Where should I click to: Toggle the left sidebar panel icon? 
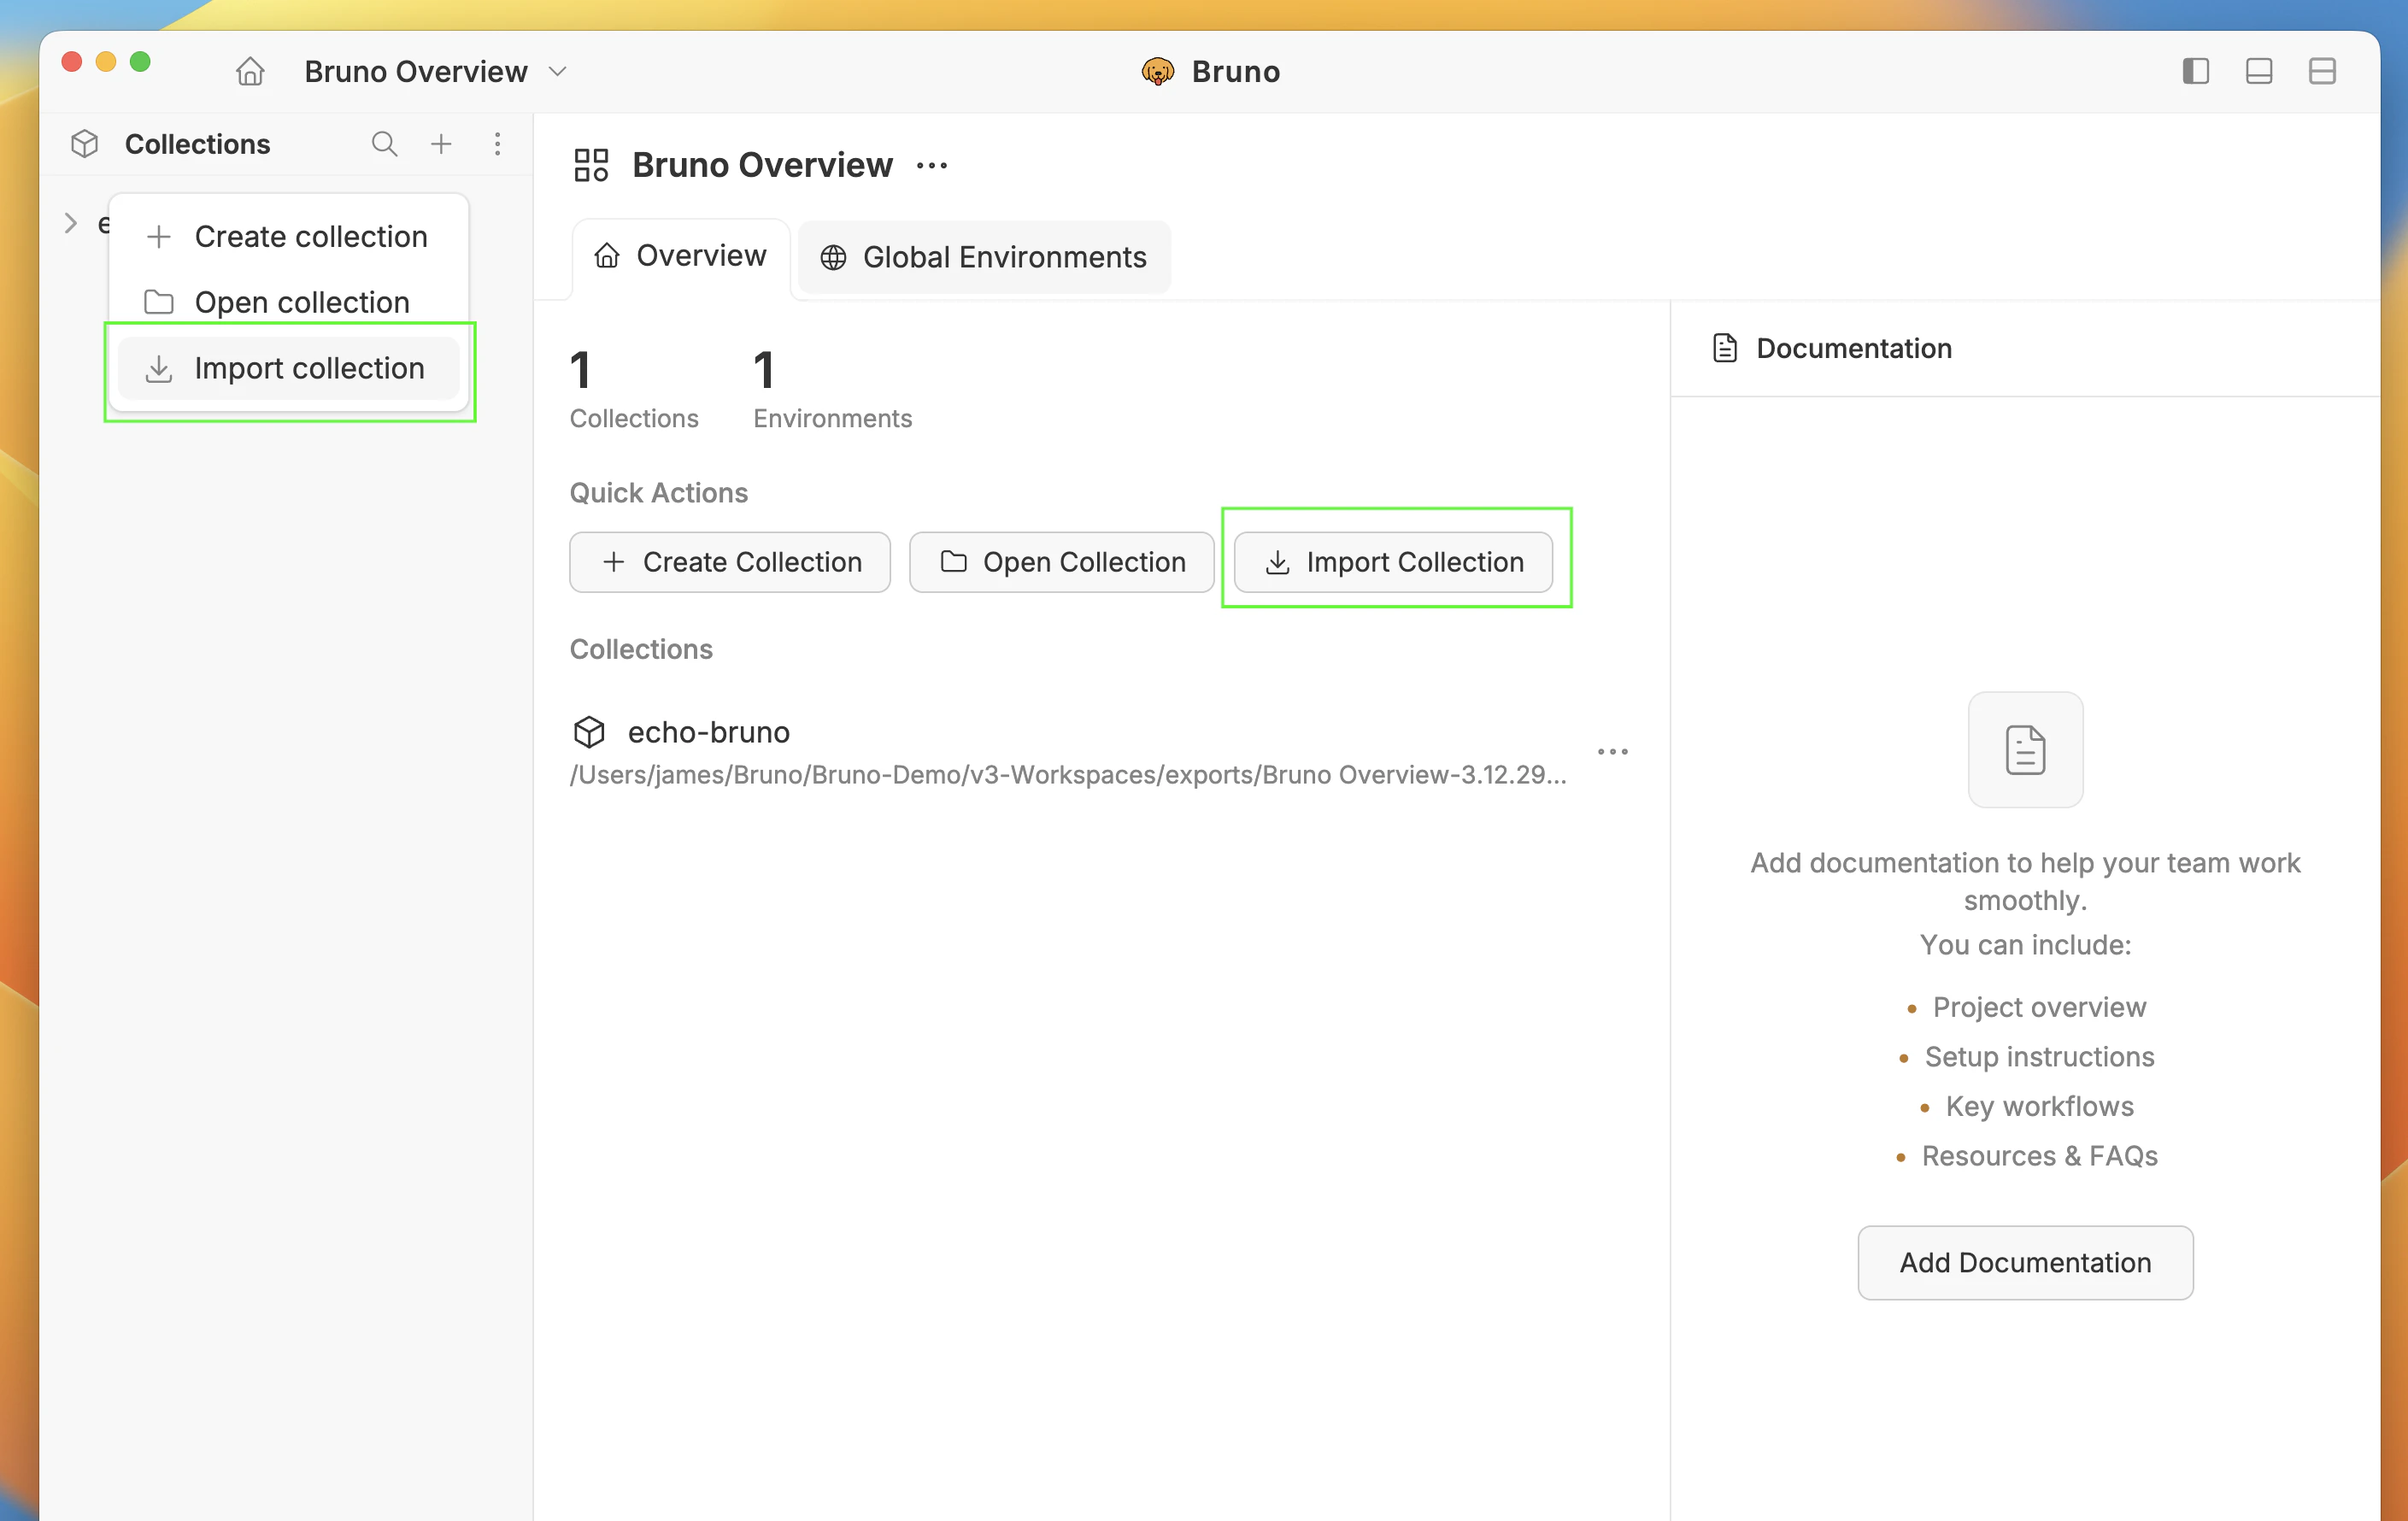[2195, 71]
